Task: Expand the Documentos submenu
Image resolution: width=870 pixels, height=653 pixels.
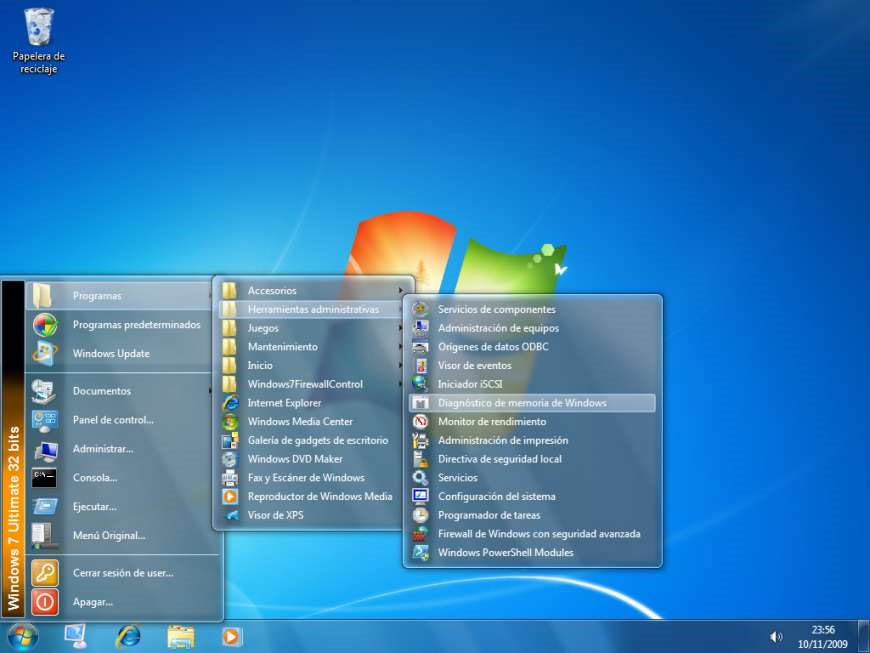Action: 102,391
